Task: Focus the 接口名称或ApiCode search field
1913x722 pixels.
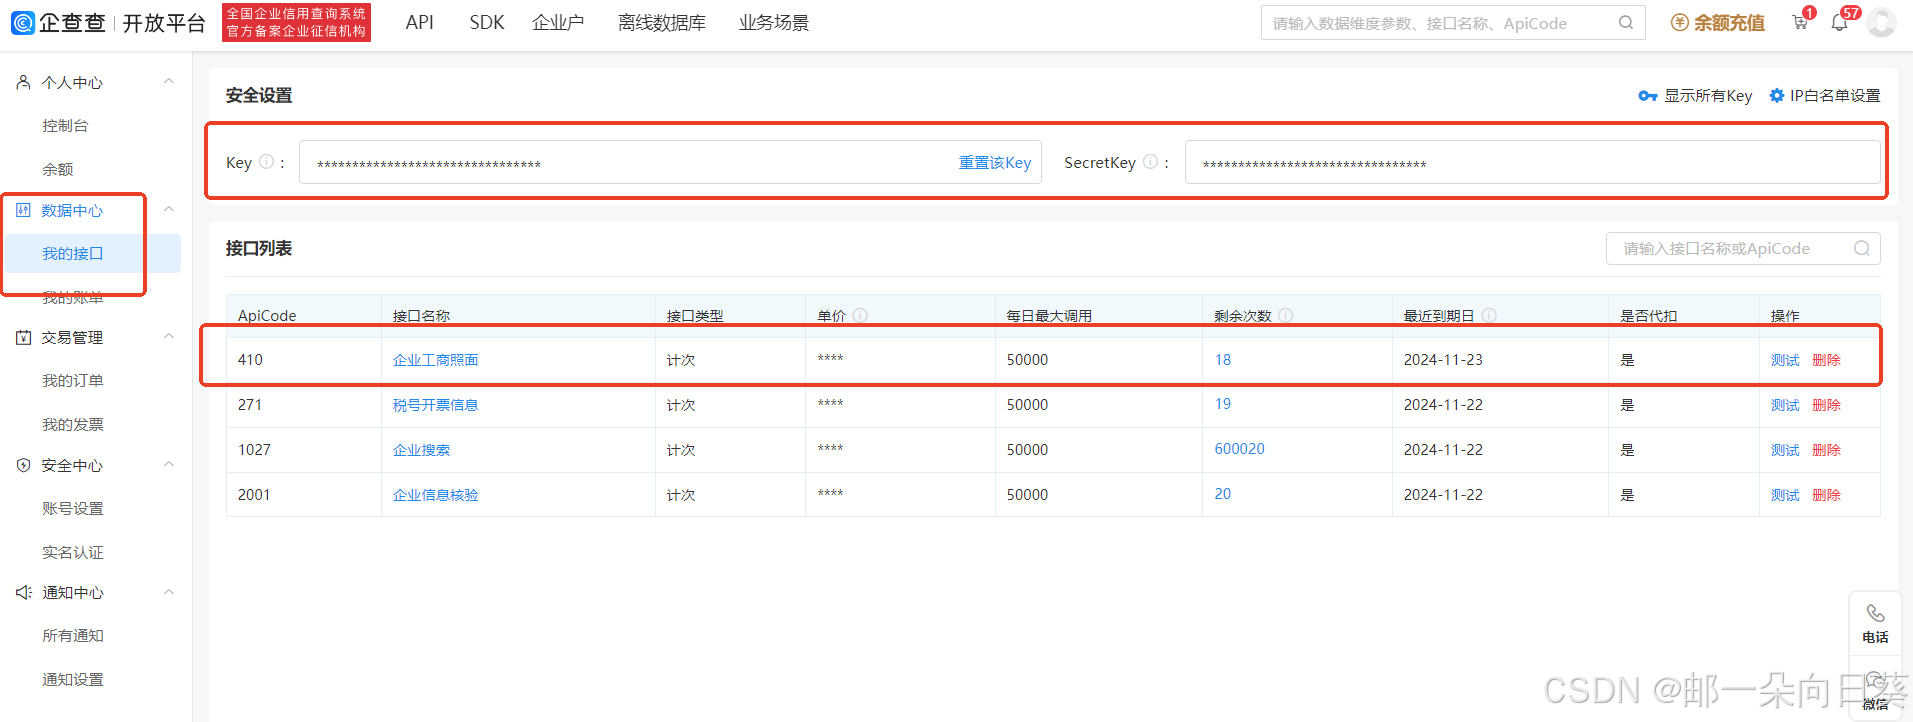Action: (x=1743, y=249)
